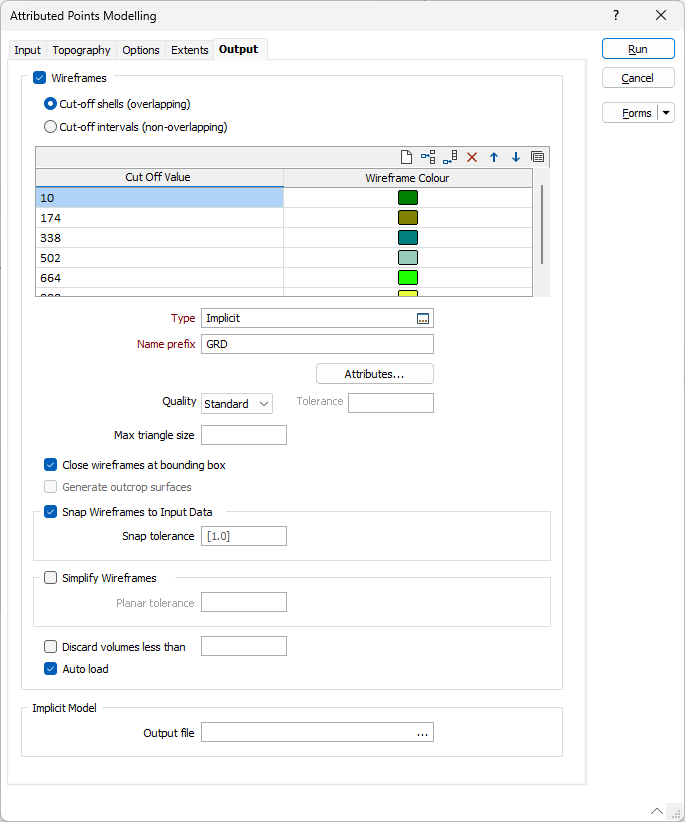
Task: Disable the Auto load checkbox
Action: coord(51,669)
